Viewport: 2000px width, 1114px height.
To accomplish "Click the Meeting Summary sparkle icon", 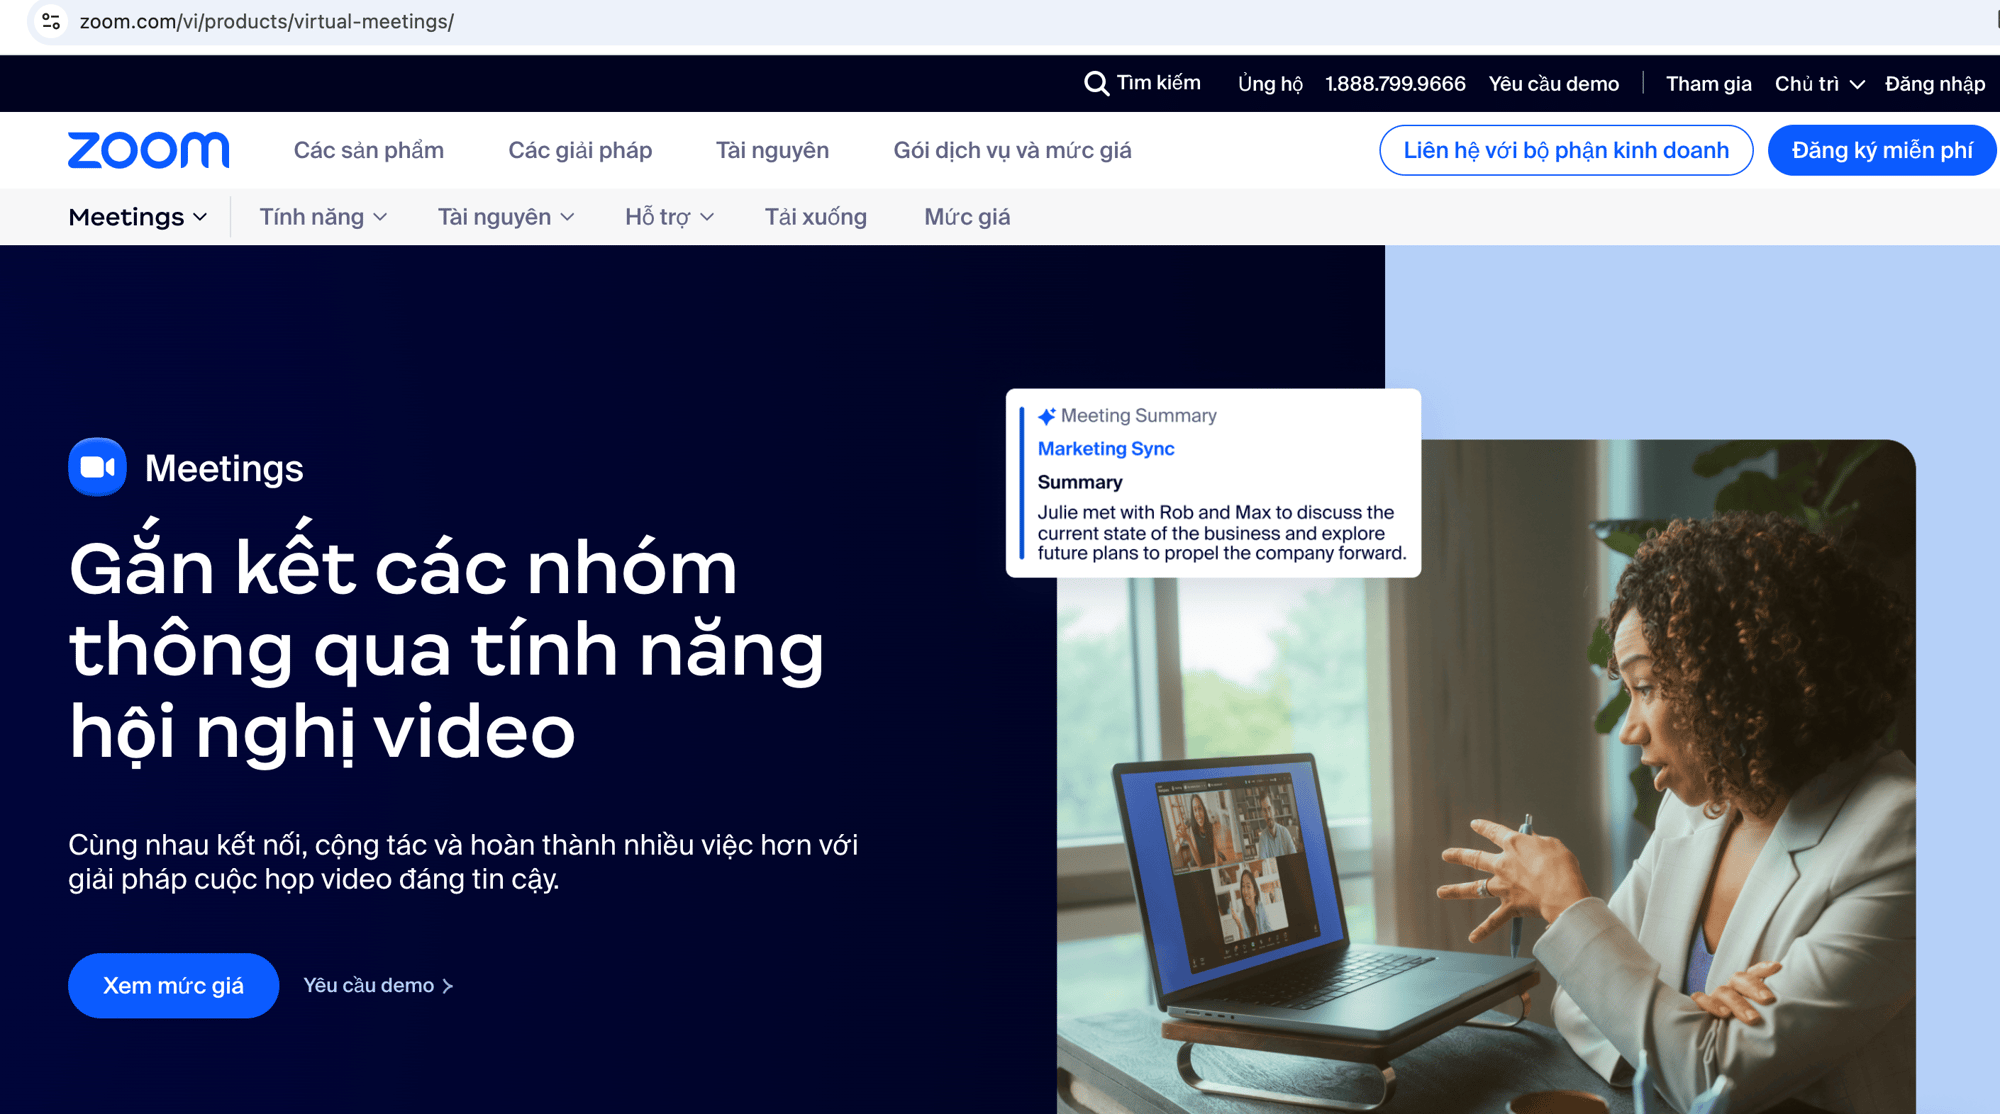I will pos(1046,416).
